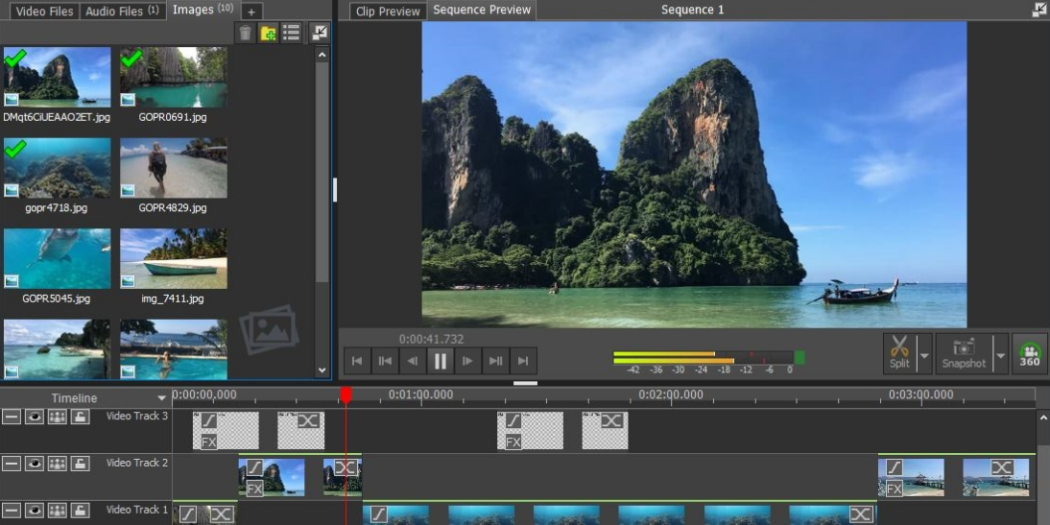
Task: Toggle the lock on Video Track 3
Action: (80, 417)
